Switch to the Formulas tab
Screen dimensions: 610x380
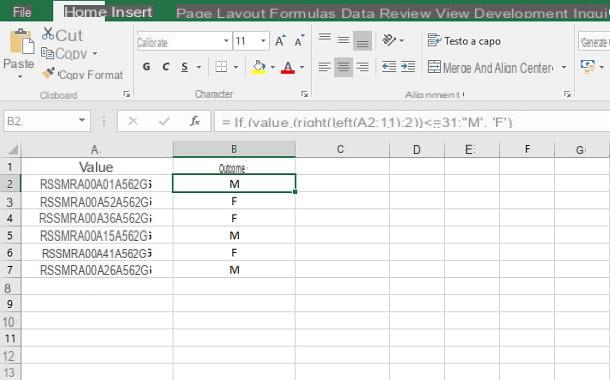(x=302, y=14)
